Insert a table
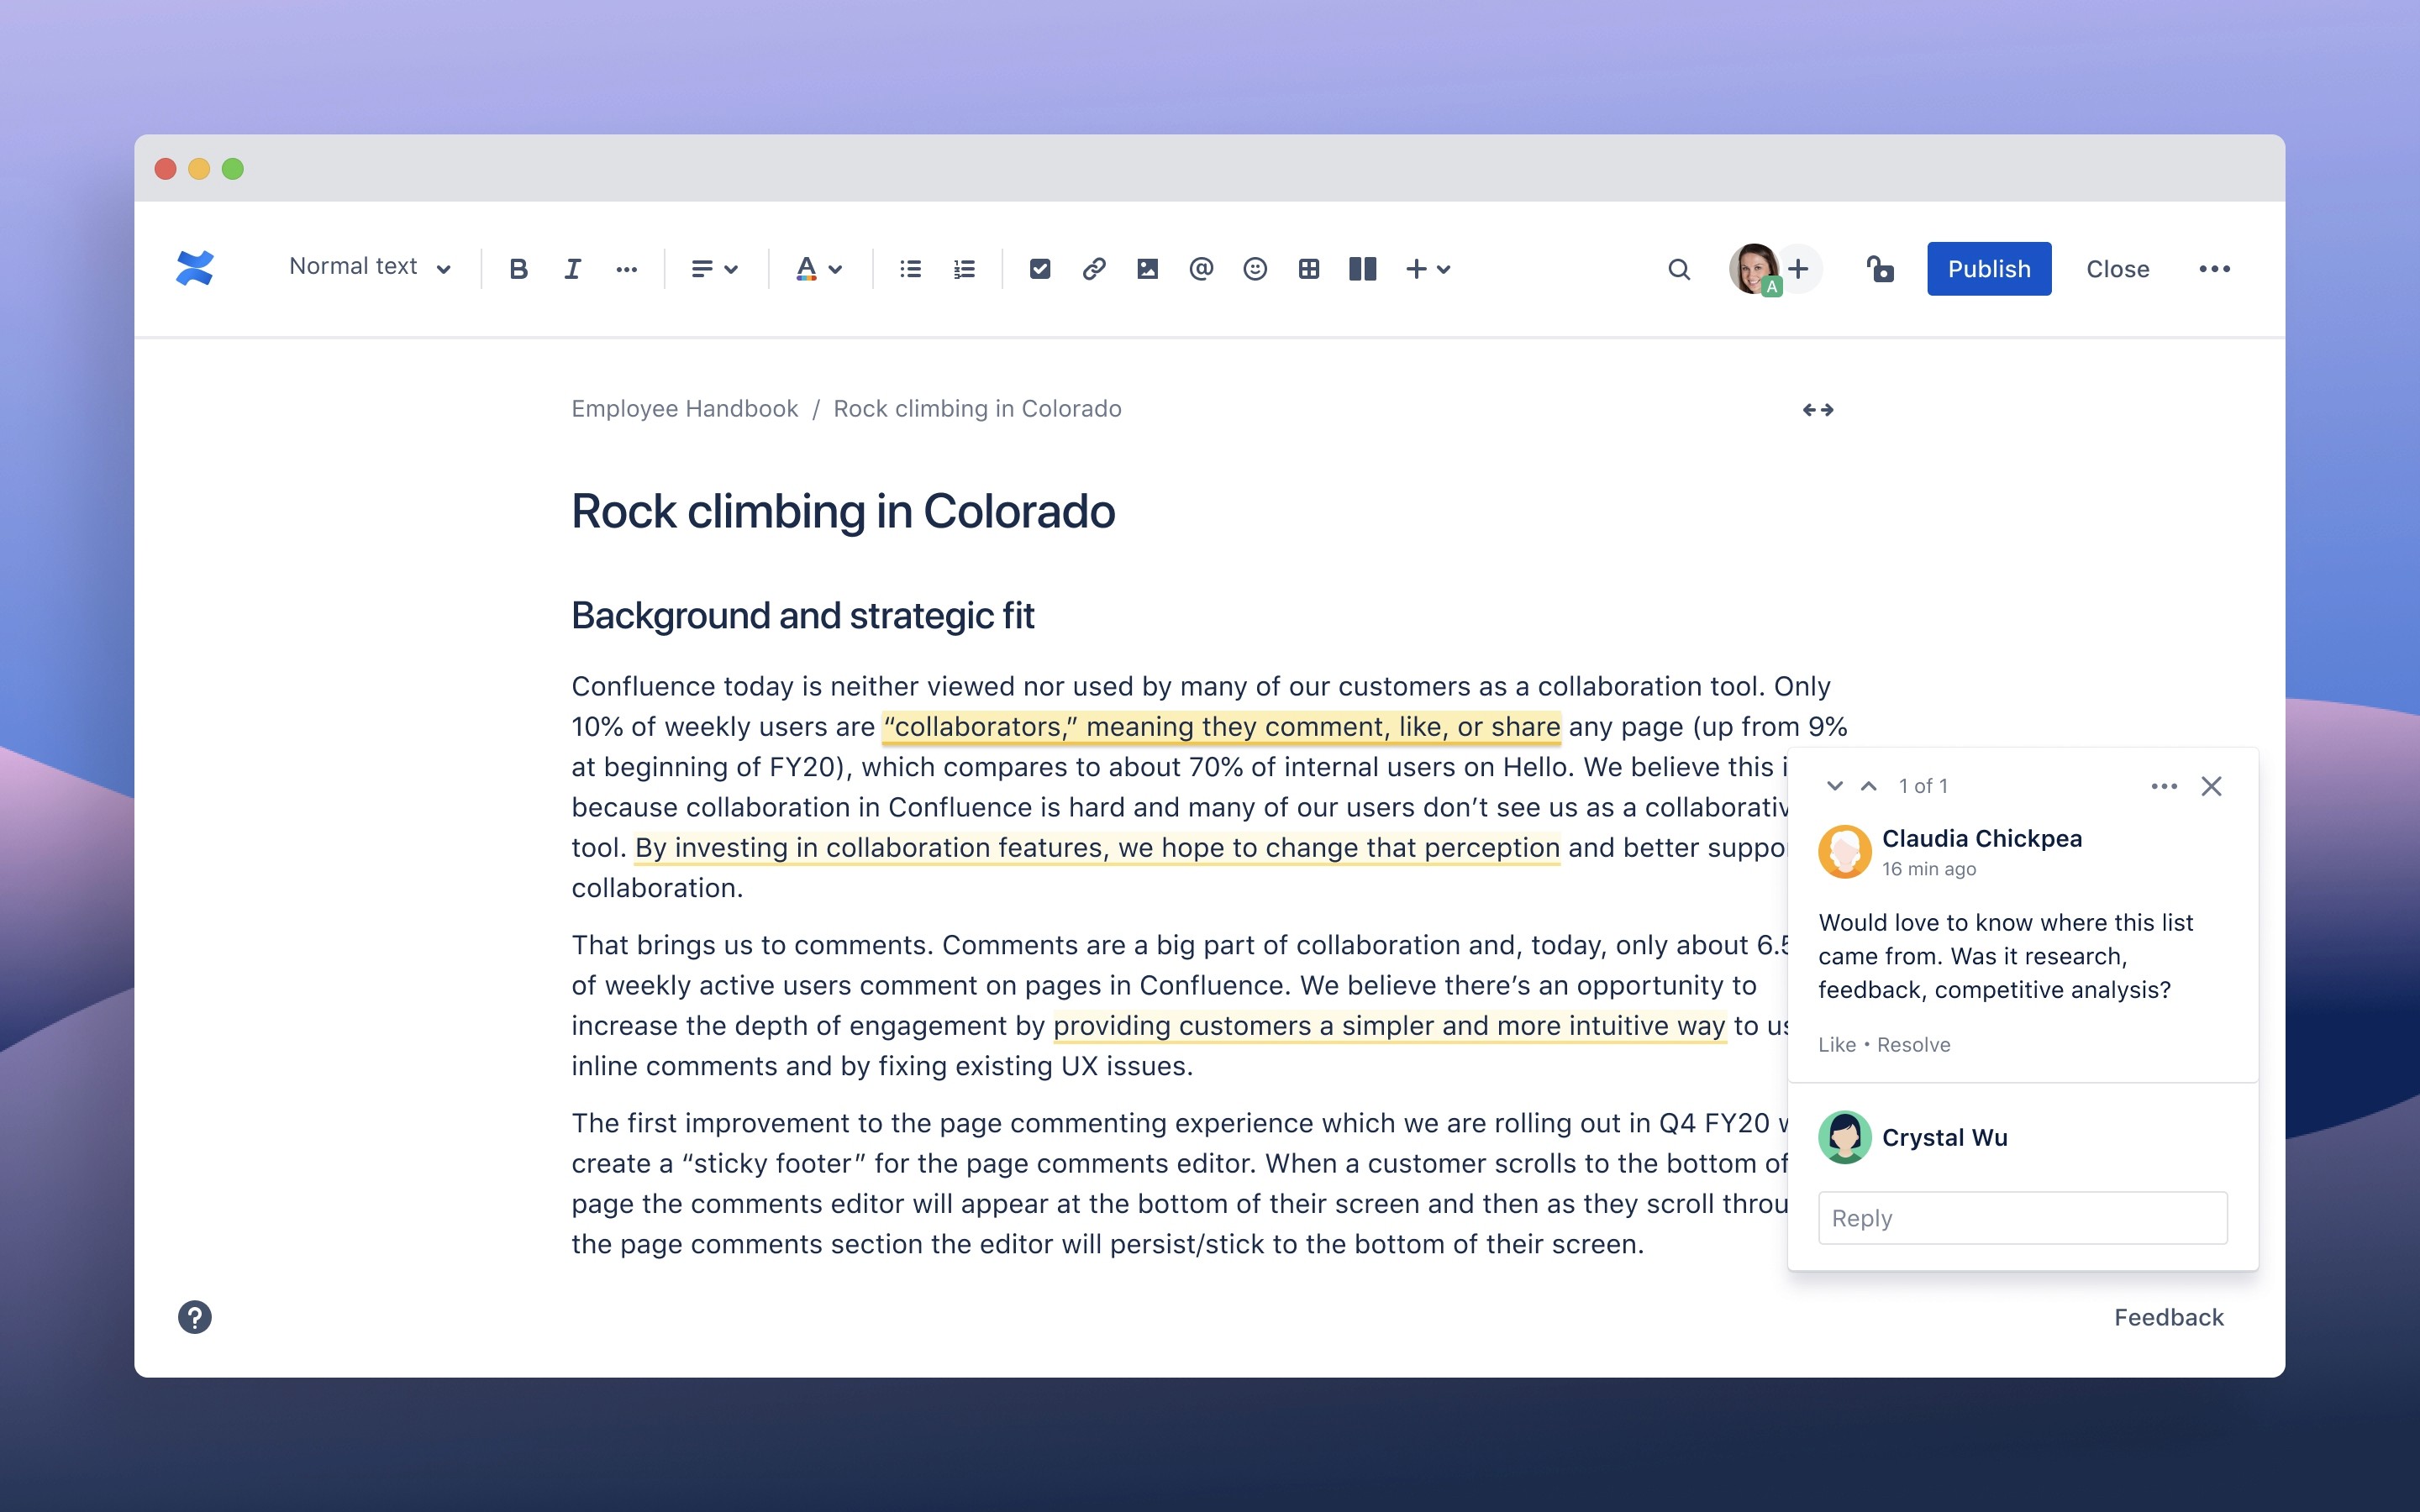Image resolution: width=2420 pixels, height=1512 pixels. (1309, 269)
